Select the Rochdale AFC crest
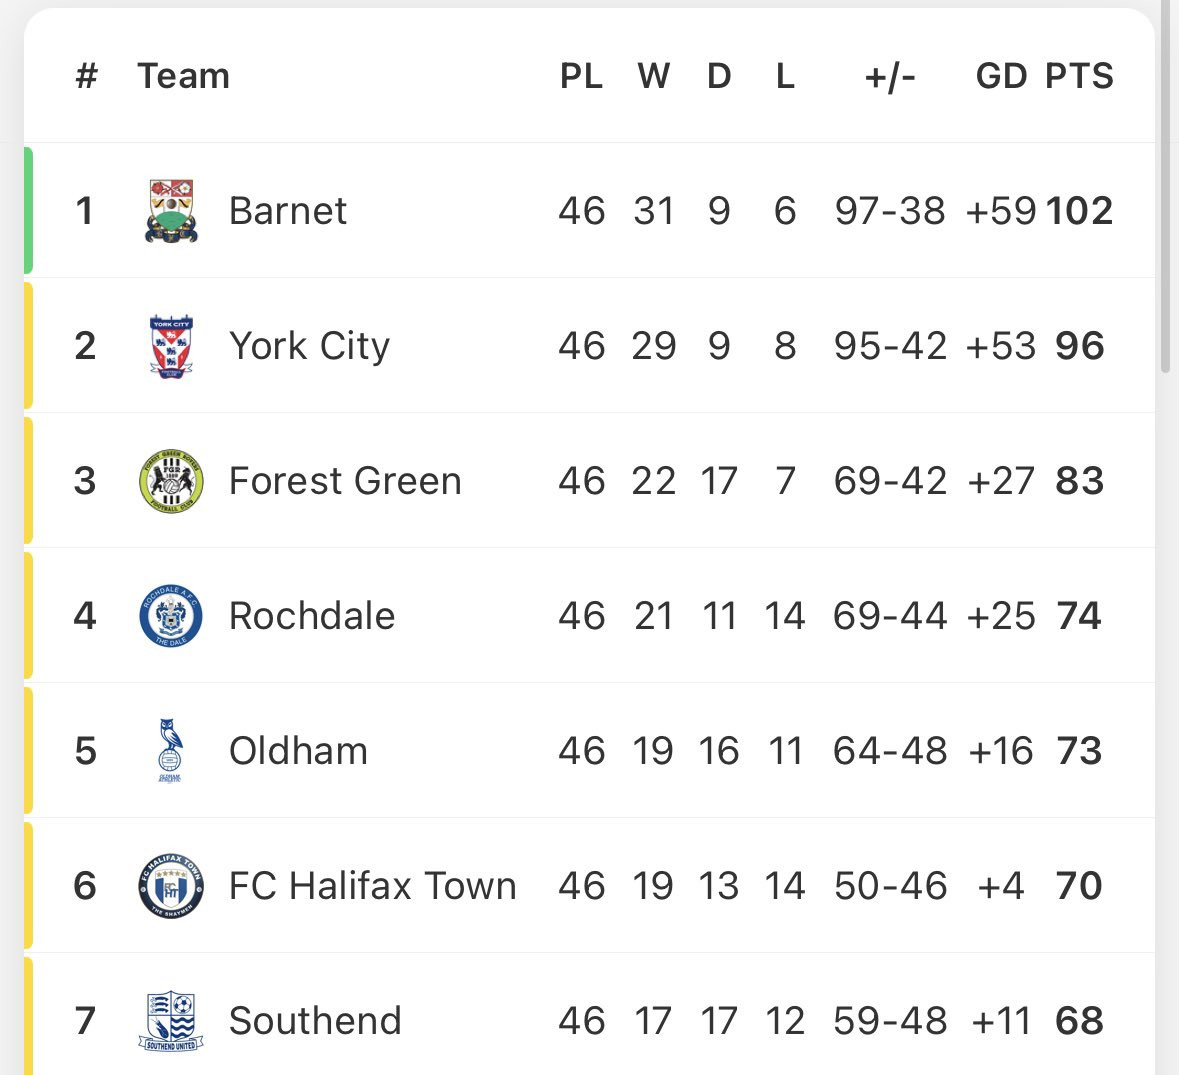This screenshot has height=1075, width=1179. (171, 616)
